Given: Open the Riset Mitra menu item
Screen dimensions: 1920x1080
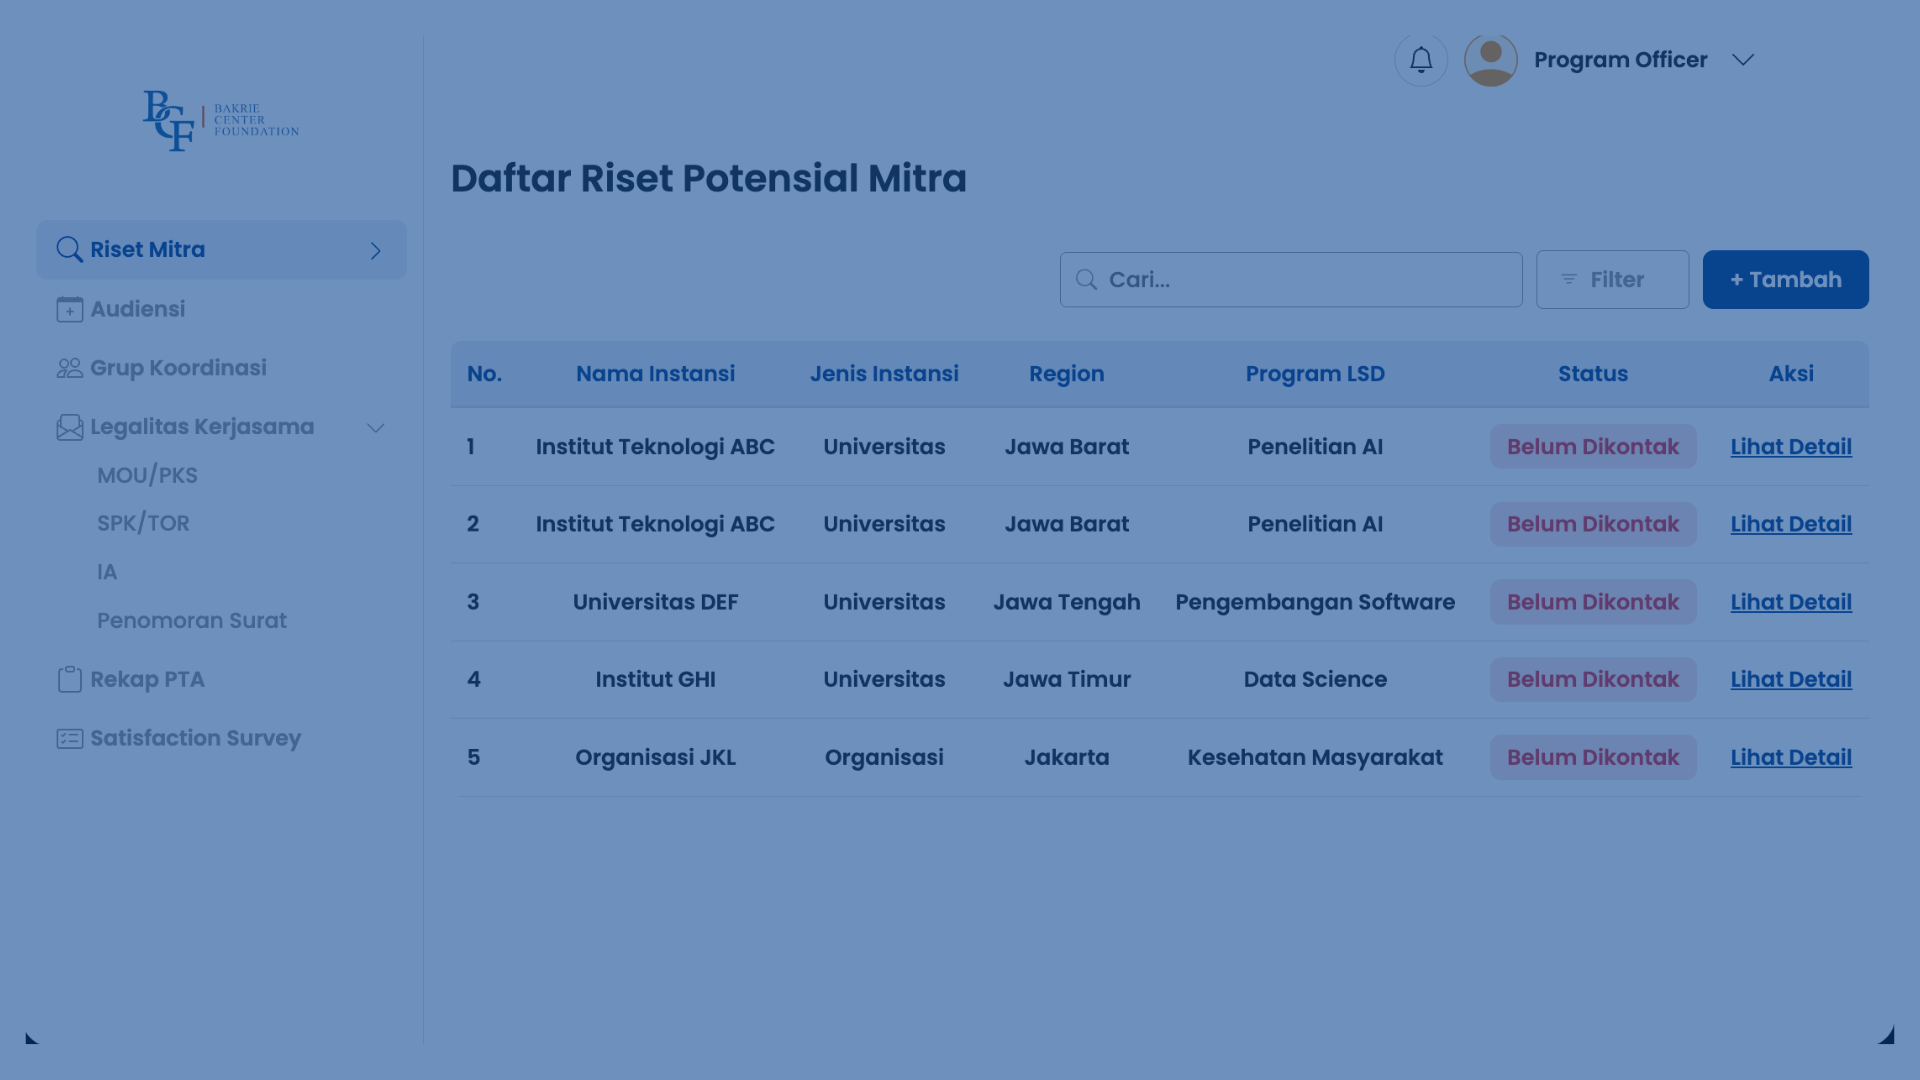Looking at the screenshot, I should (x=221, y=249).
